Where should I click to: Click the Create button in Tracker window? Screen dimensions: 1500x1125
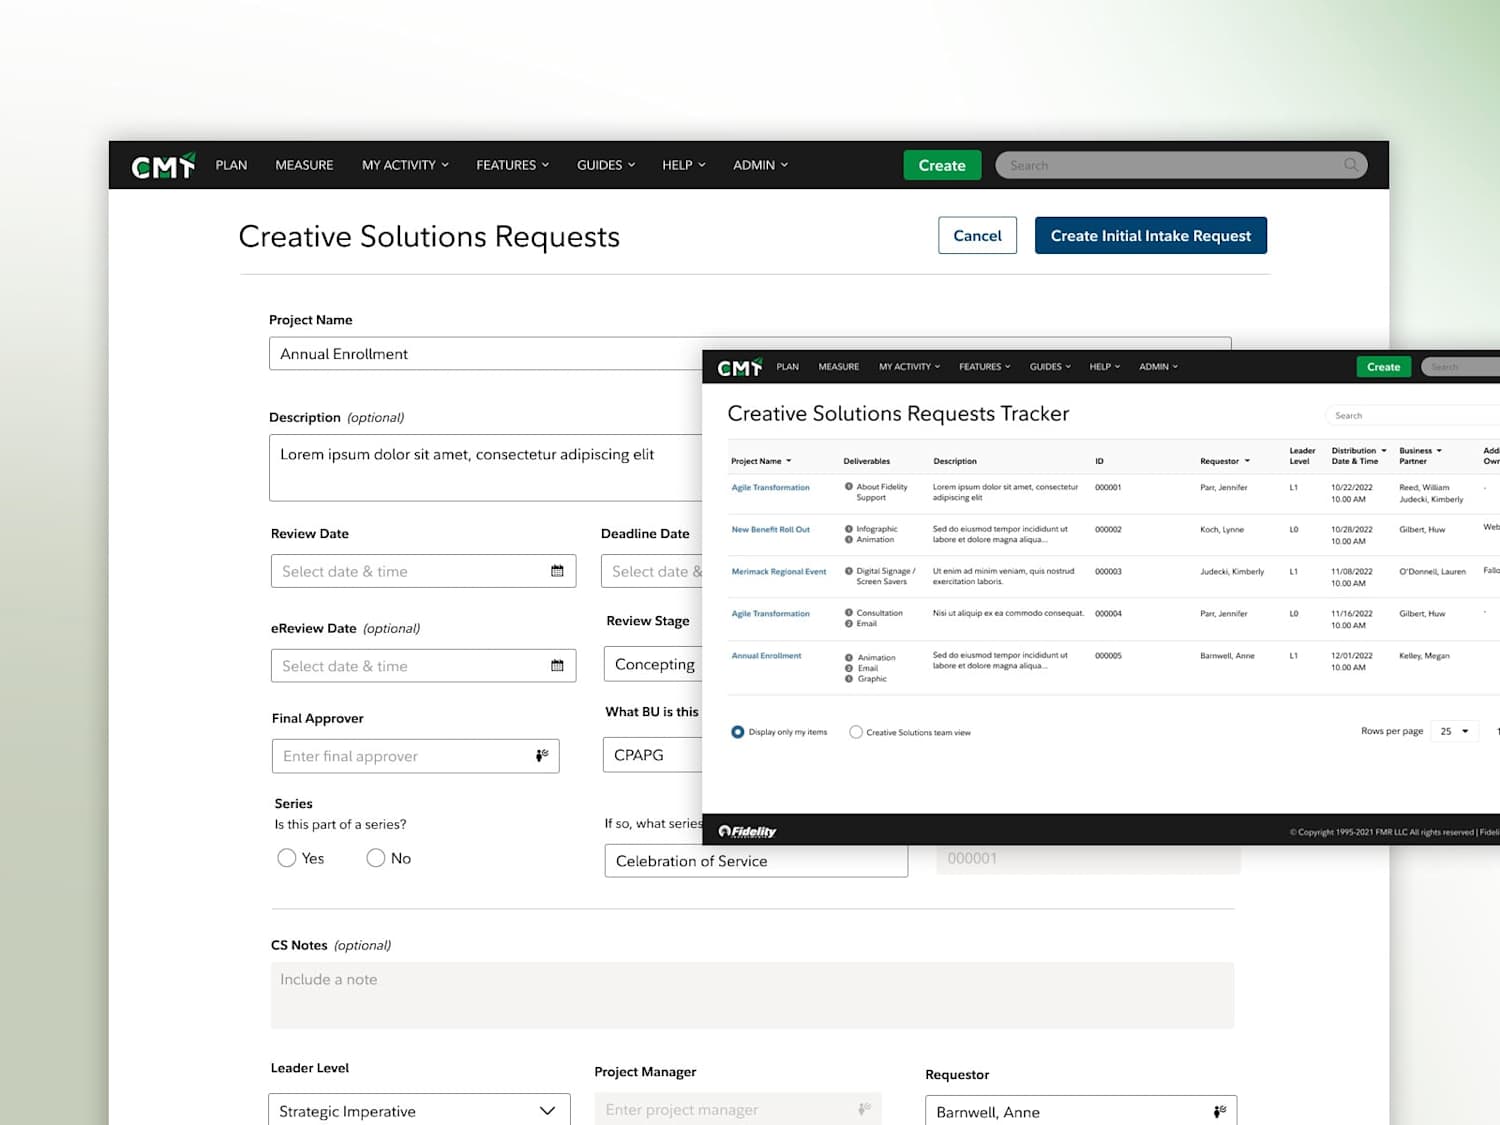coord(1383,367)
